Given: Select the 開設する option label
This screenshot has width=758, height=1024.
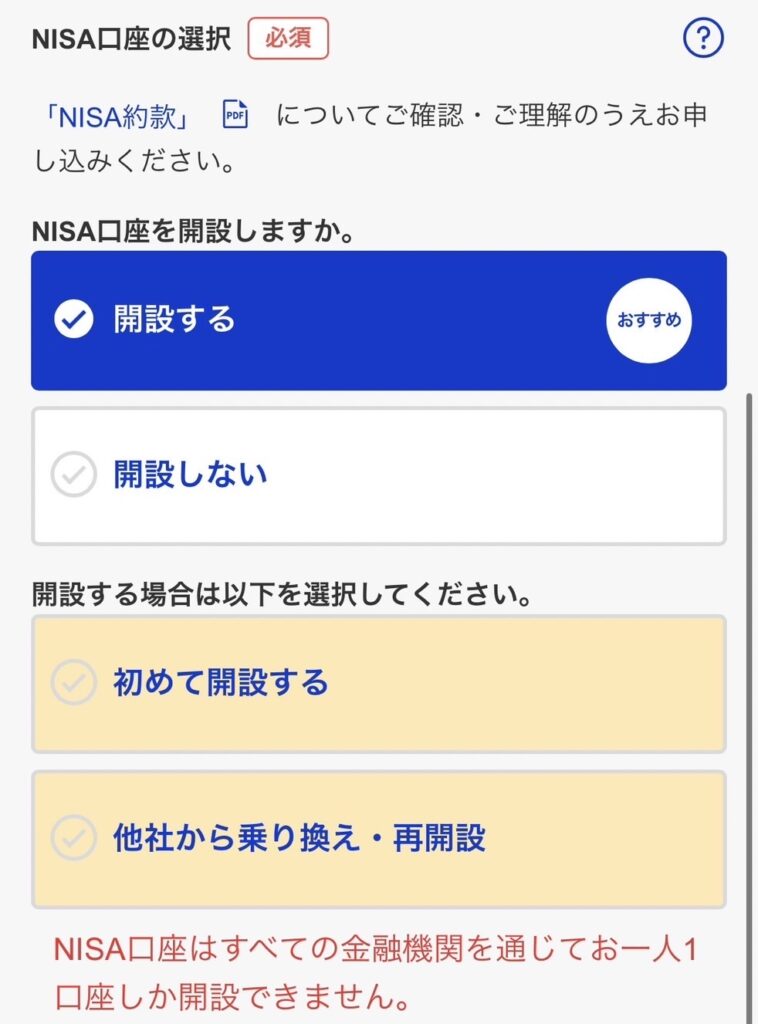Looking at the screenshot, I should tap(174, 320).
